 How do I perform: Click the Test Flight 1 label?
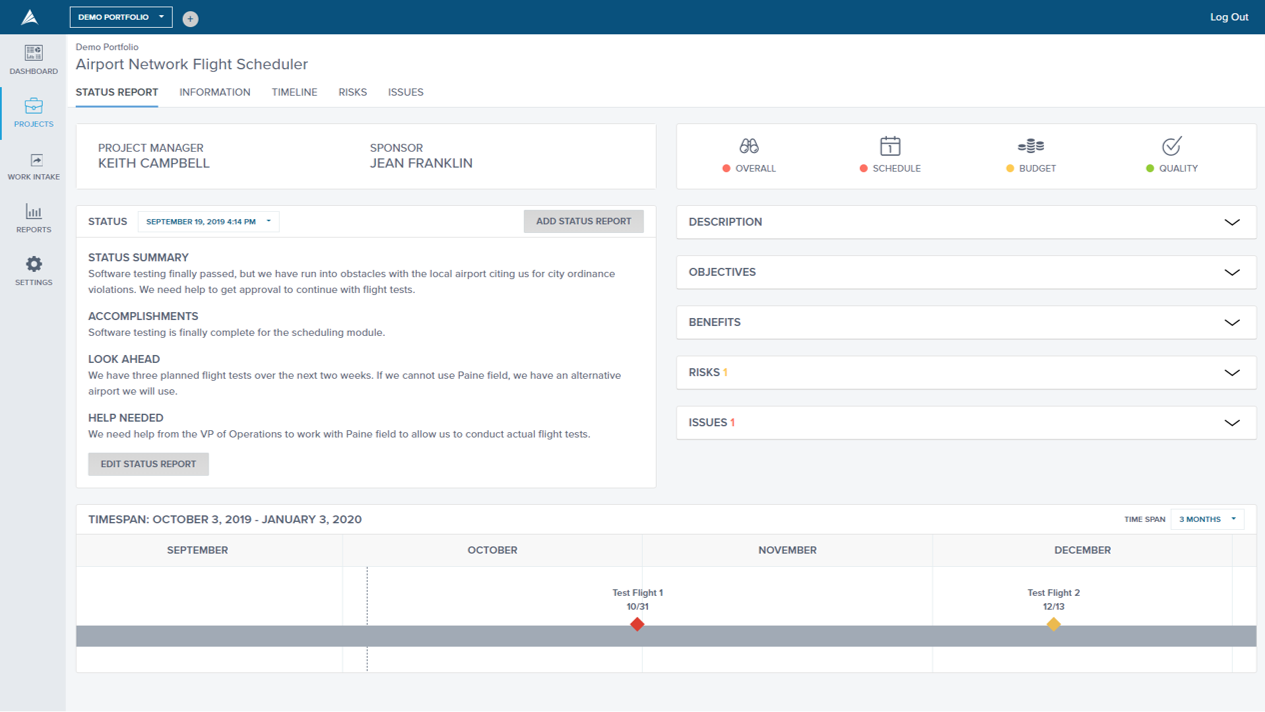(x=637, y=593)
